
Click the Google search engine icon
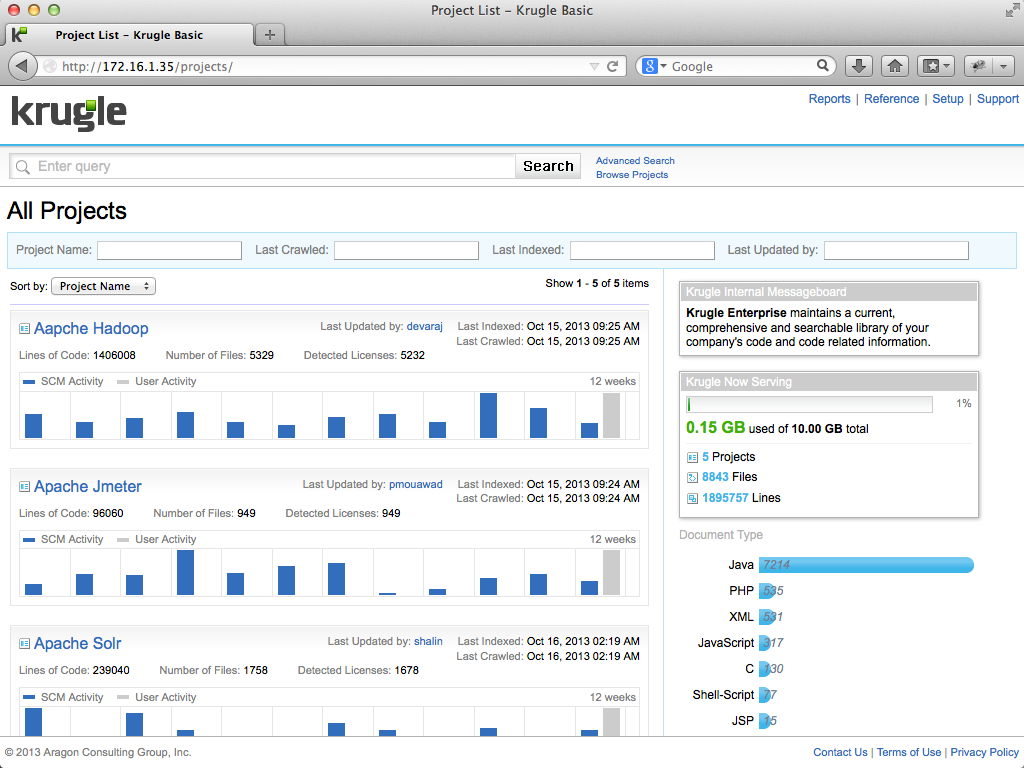click(650, 66)
